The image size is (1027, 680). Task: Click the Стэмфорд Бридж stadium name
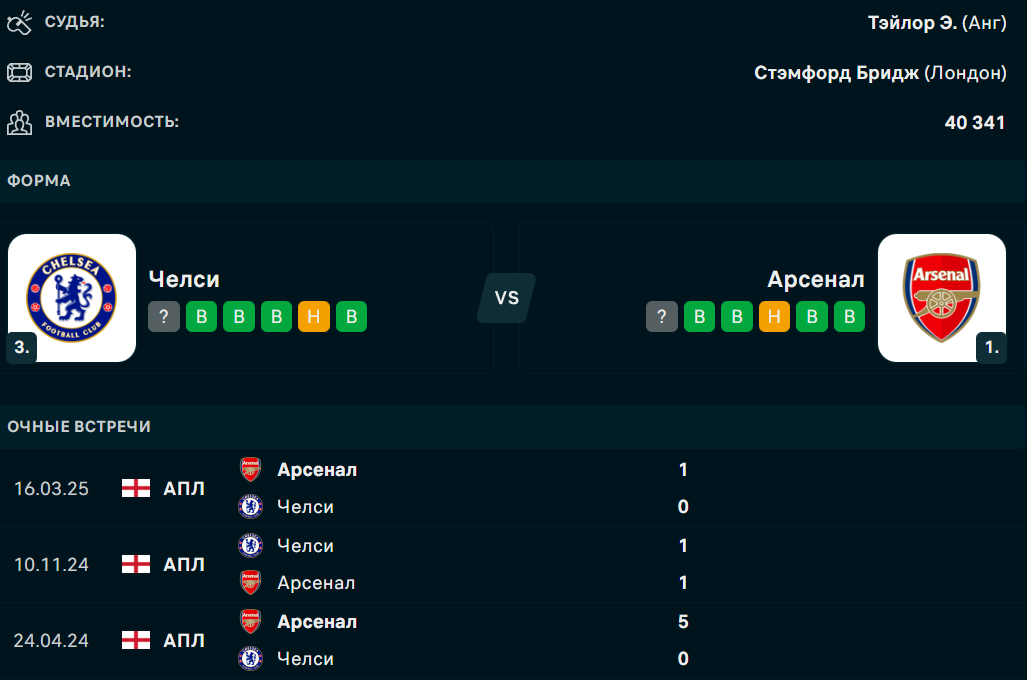point(836,73)
